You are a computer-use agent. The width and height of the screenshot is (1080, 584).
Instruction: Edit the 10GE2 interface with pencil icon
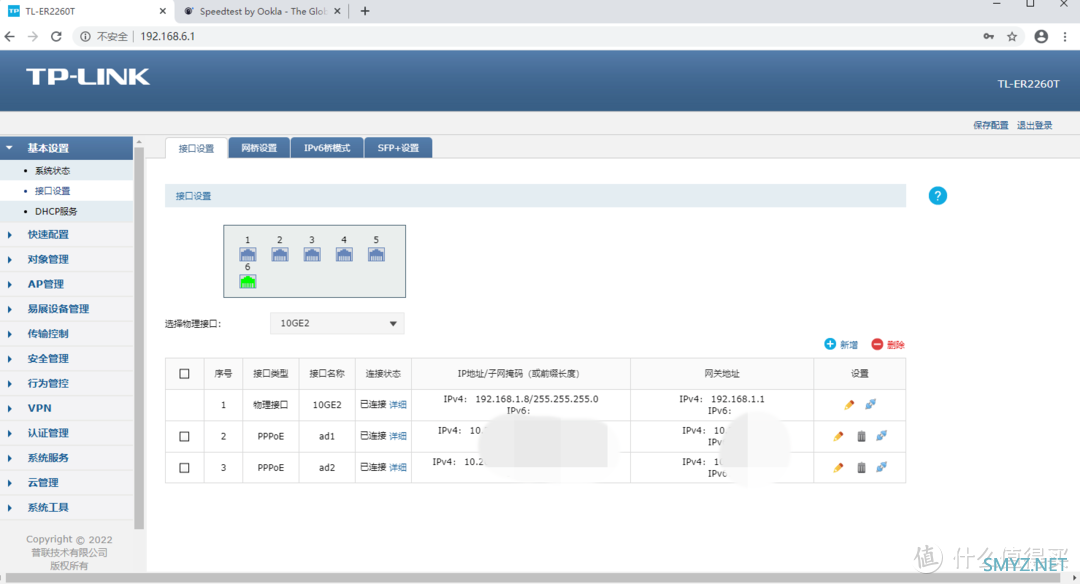[x=849, y=405]
